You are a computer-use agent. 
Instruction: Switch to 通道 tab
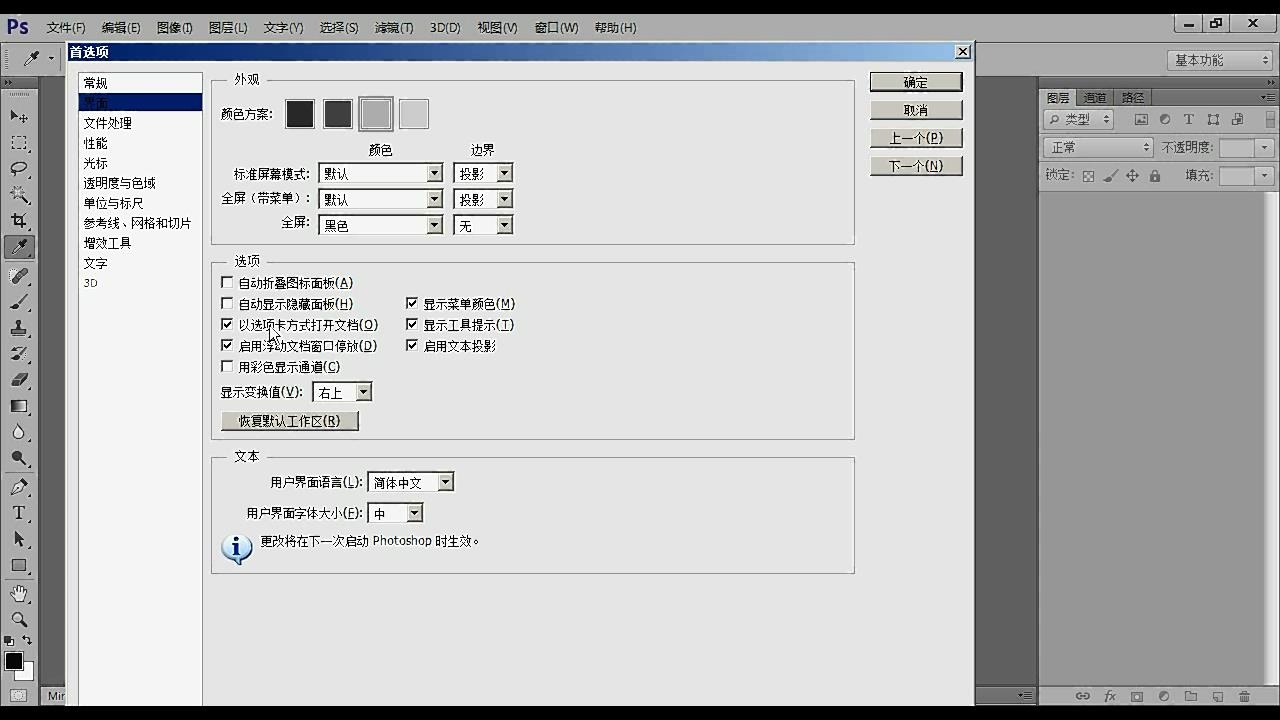[1095, 97]
